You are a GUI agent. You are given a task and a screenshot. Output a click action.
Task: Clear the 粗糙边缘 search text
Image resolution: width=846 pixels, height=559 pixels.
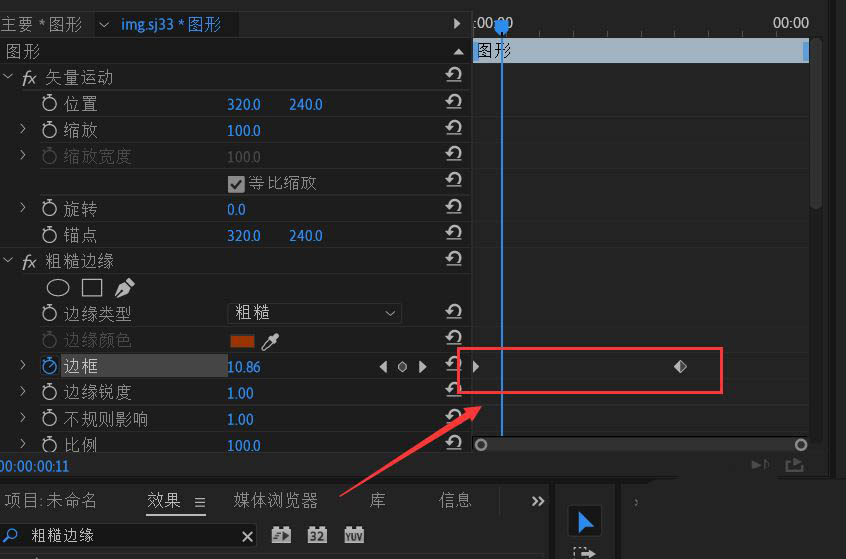(247, 536)
